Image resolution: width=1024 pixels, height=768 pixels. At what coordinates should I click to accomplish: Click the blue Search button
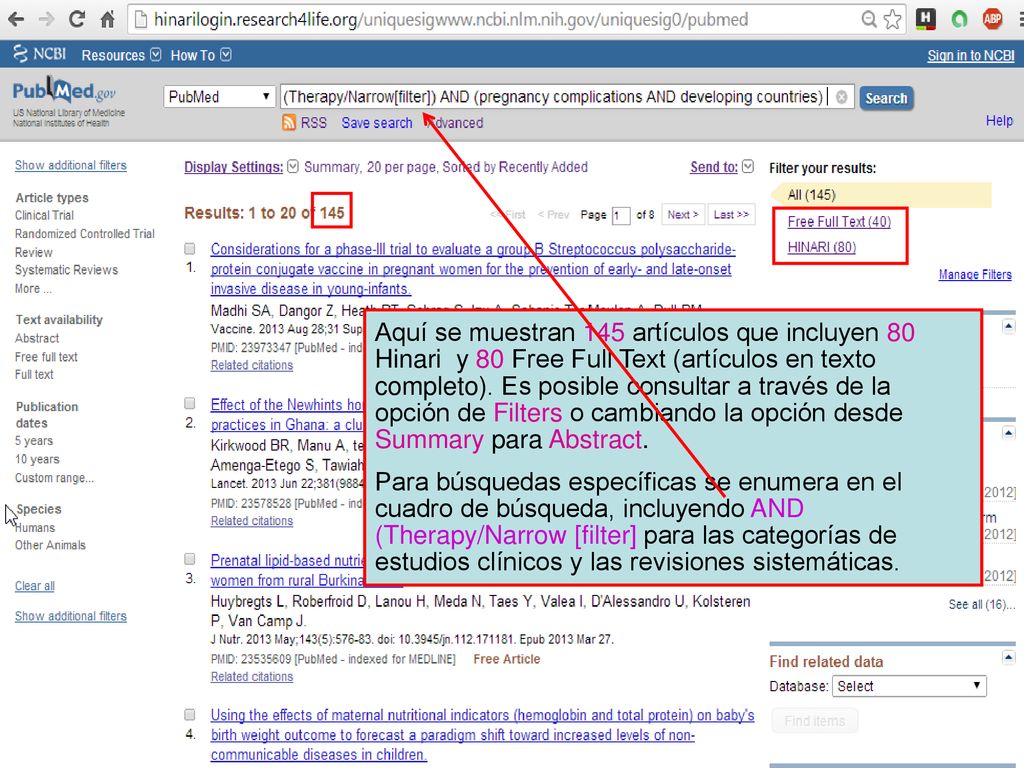886,98
